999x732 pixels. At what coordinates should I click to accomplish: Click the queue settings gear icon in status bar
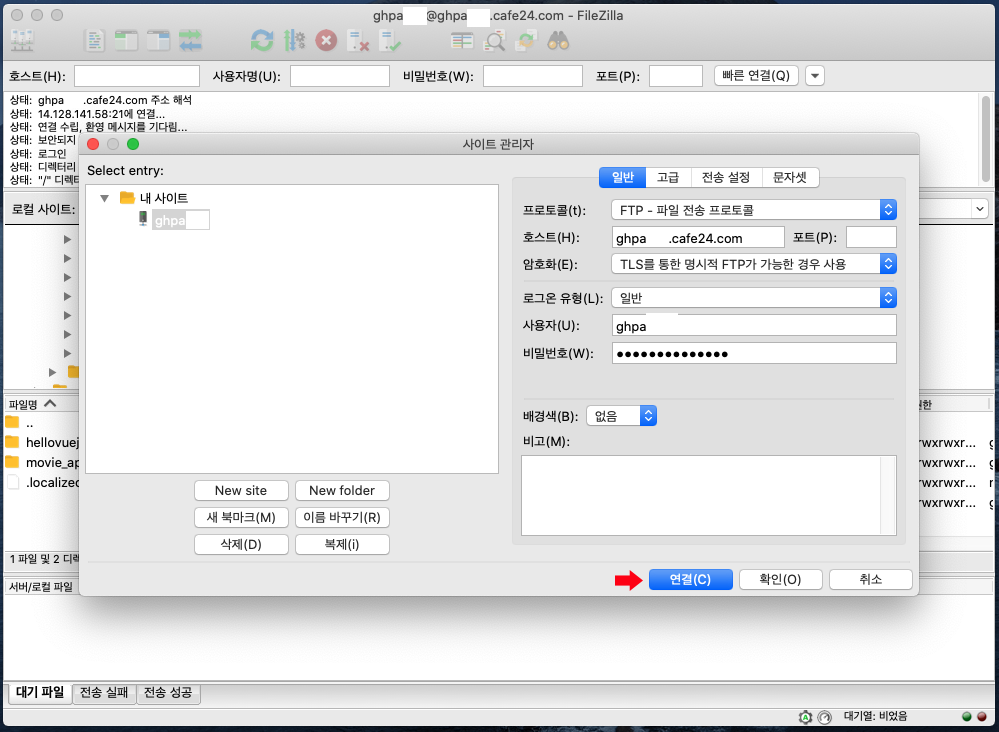805,717
